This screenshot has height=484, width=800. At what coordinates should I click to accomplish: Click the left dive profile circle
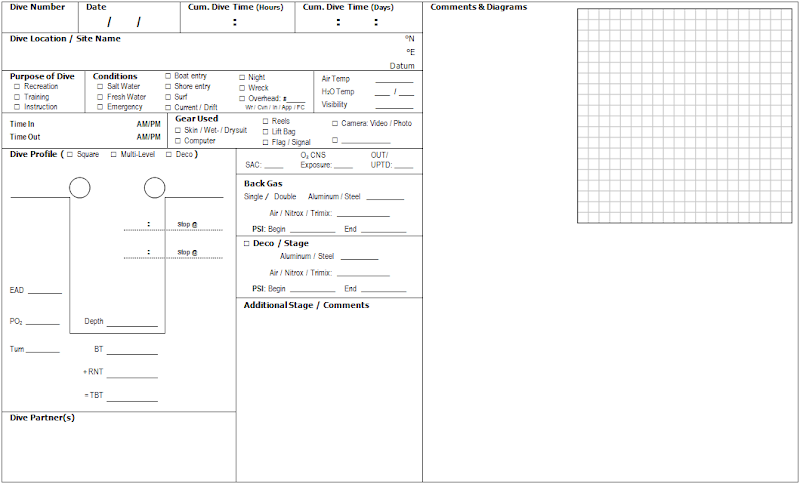point(80,188)
